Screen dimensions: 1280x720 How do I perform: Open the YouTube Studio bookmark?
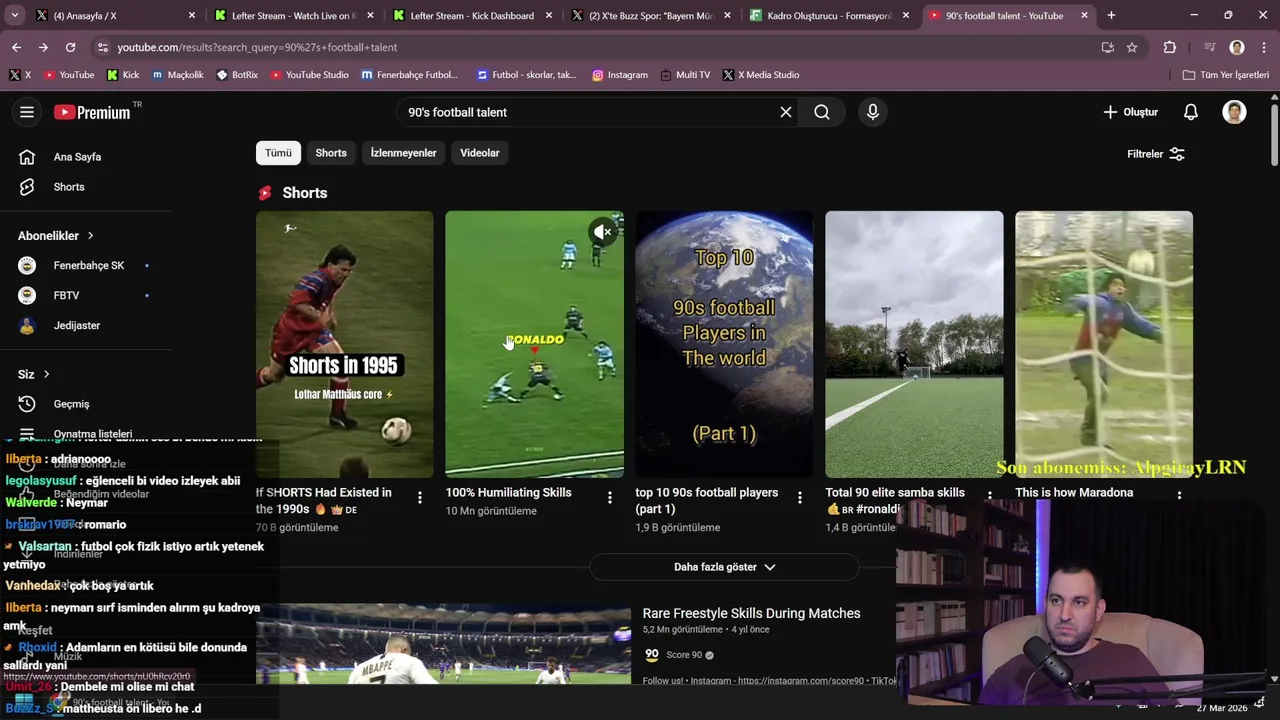(310, 75)
